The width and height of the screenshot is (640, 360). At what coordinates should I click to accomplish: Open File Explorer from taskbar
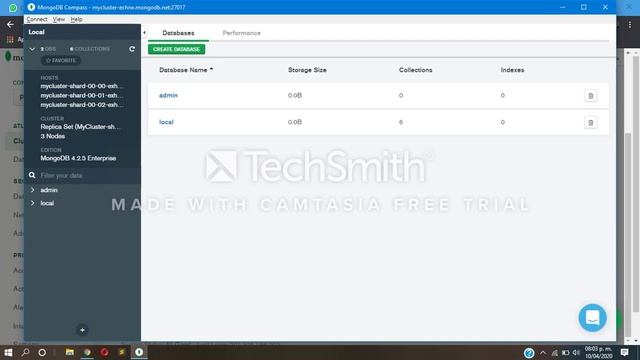70,352
